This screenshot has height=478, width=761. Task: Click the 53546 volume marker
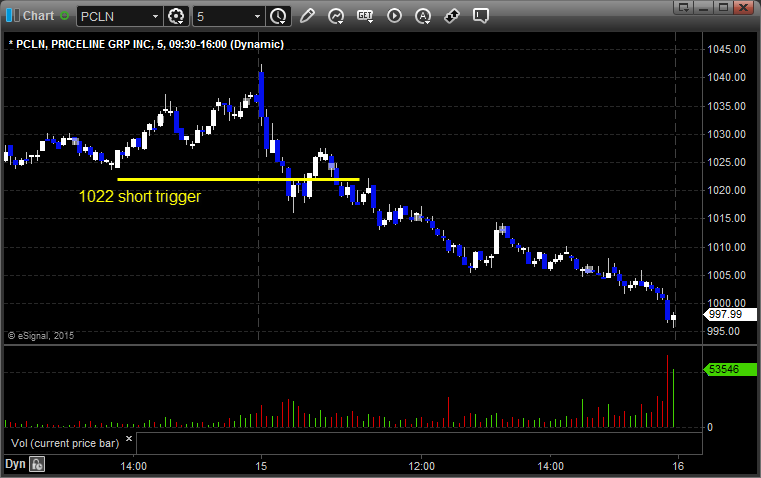tap(729, 369)
